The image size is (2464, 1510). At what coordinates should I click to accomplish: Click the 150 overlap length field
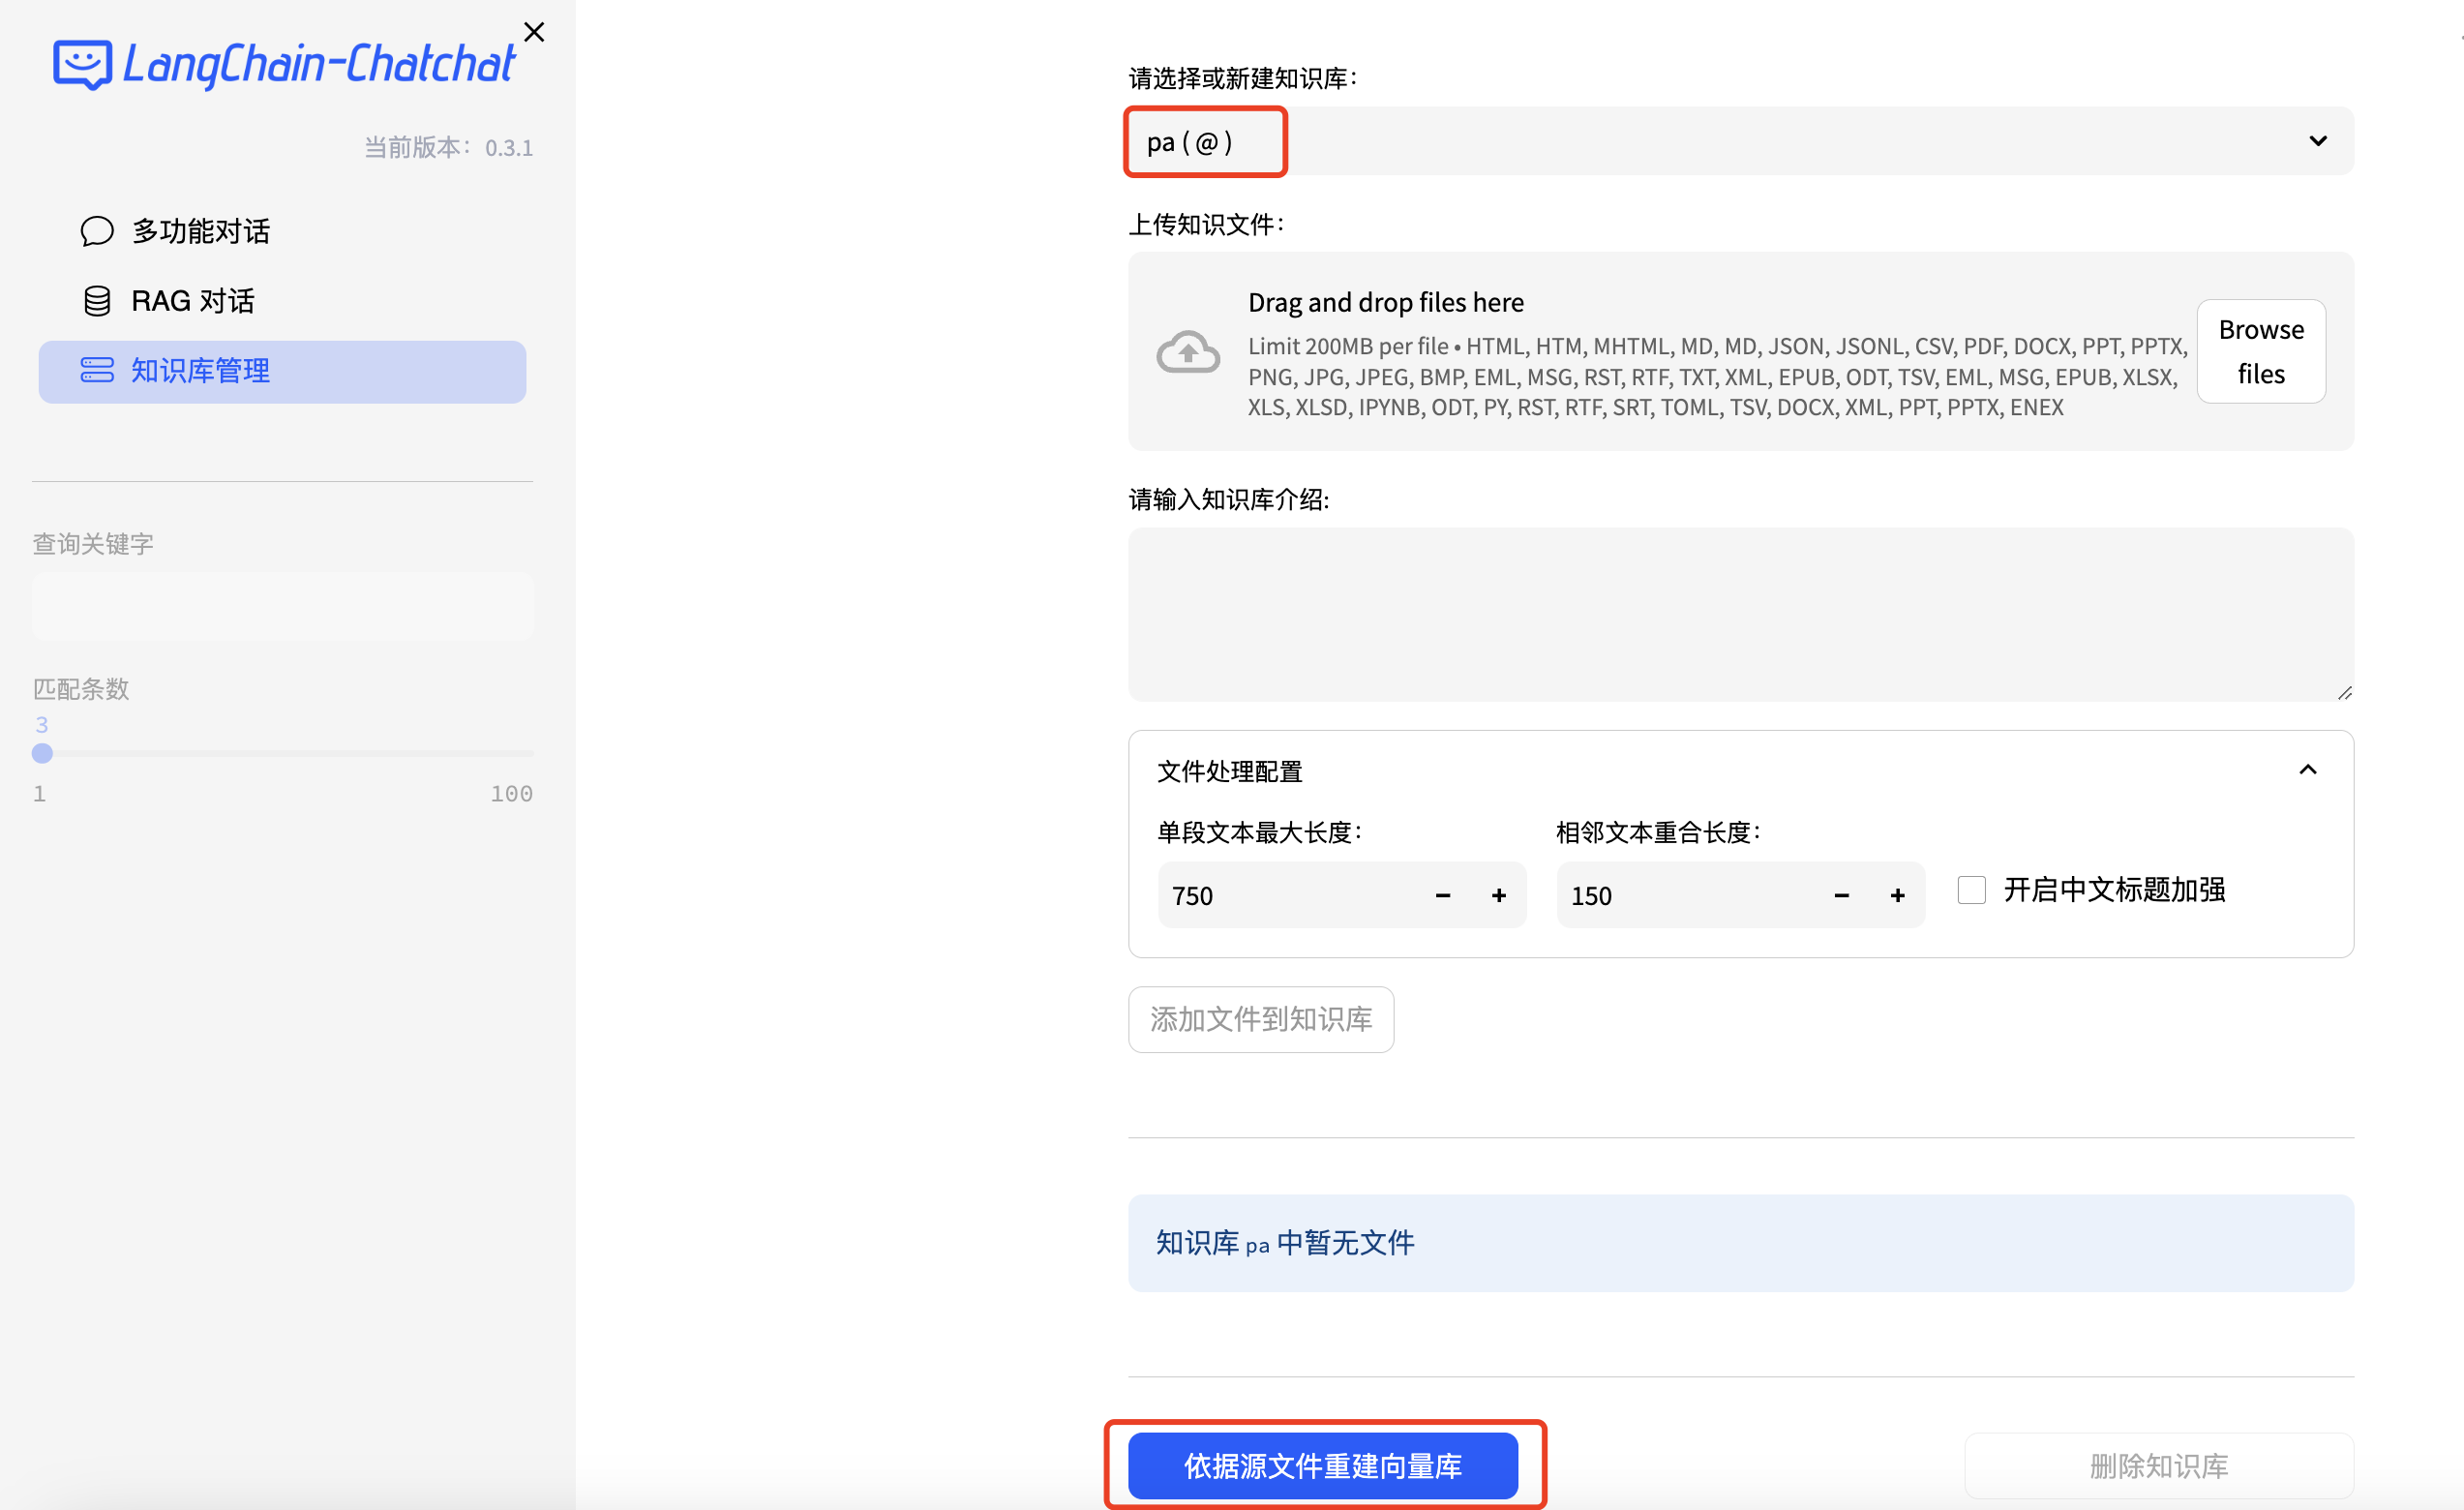pyautogui.click(x=1685, y=895)
